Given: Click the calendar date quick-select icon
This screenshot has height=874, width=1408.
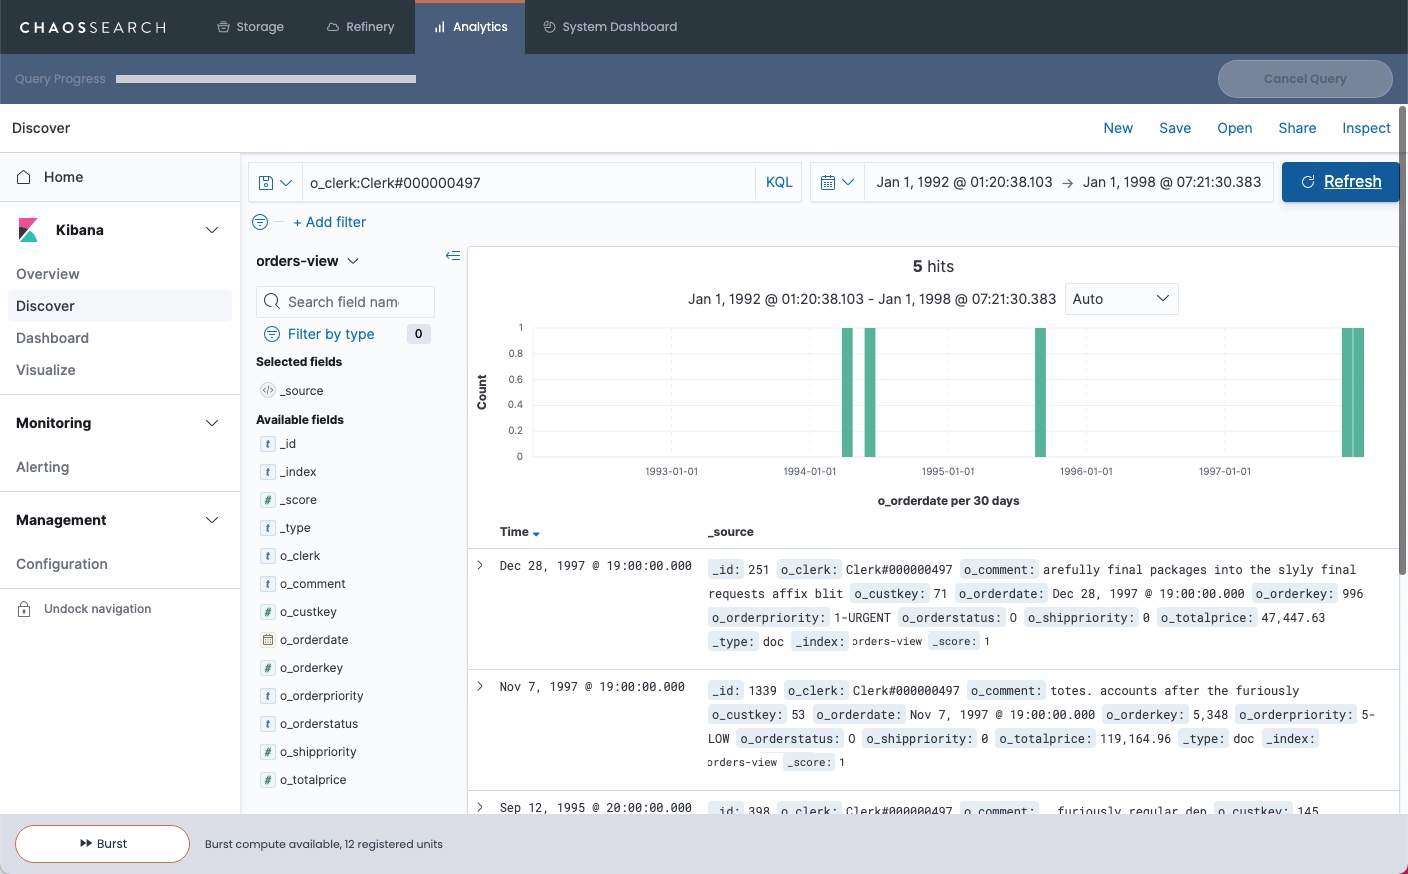Looking at the screenshot, I should point(836,183).
